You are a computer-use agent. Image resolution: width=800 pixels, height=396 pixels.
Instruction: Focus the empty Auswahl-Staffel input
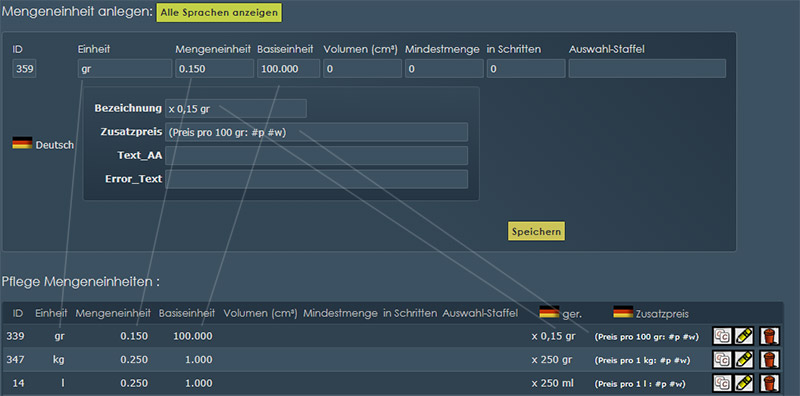[647, 68]
